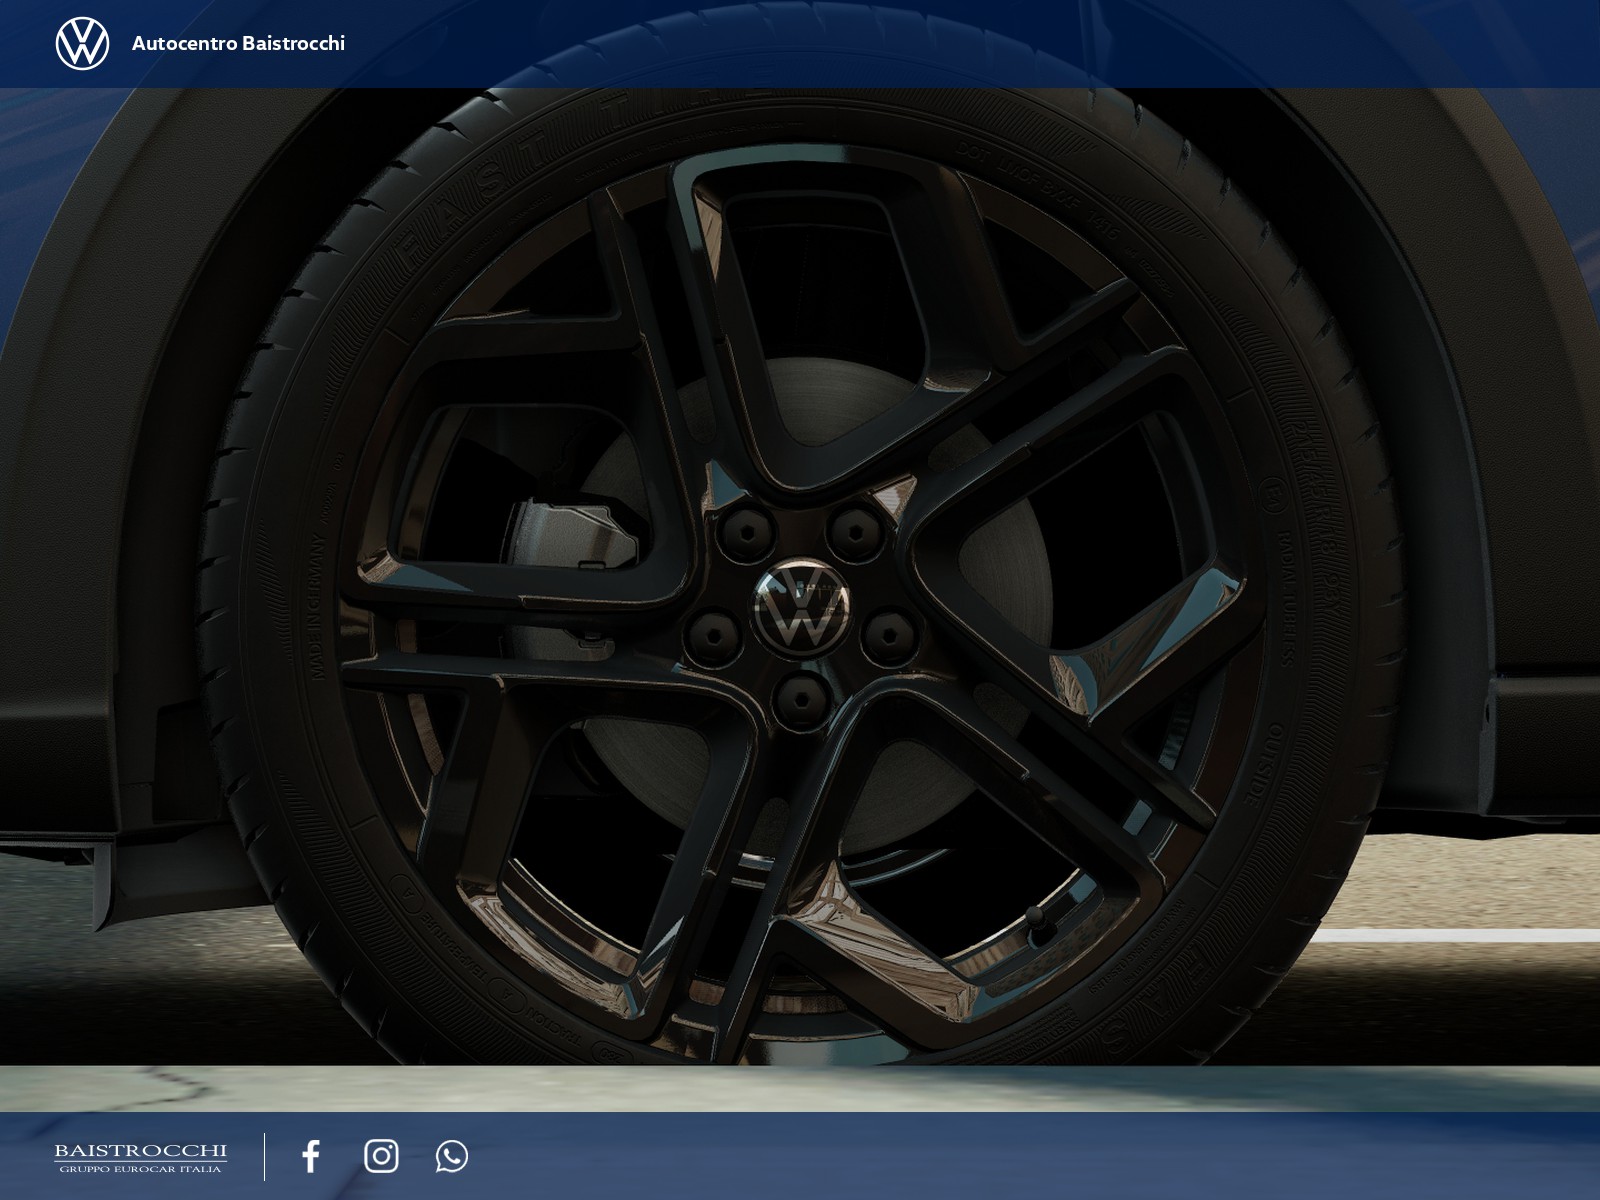Click the Baistrocchi Gruppo Eurocar Italia logo
Image resolution: width=1600 pixels, height=1200 pixels.
point(140,1157)
